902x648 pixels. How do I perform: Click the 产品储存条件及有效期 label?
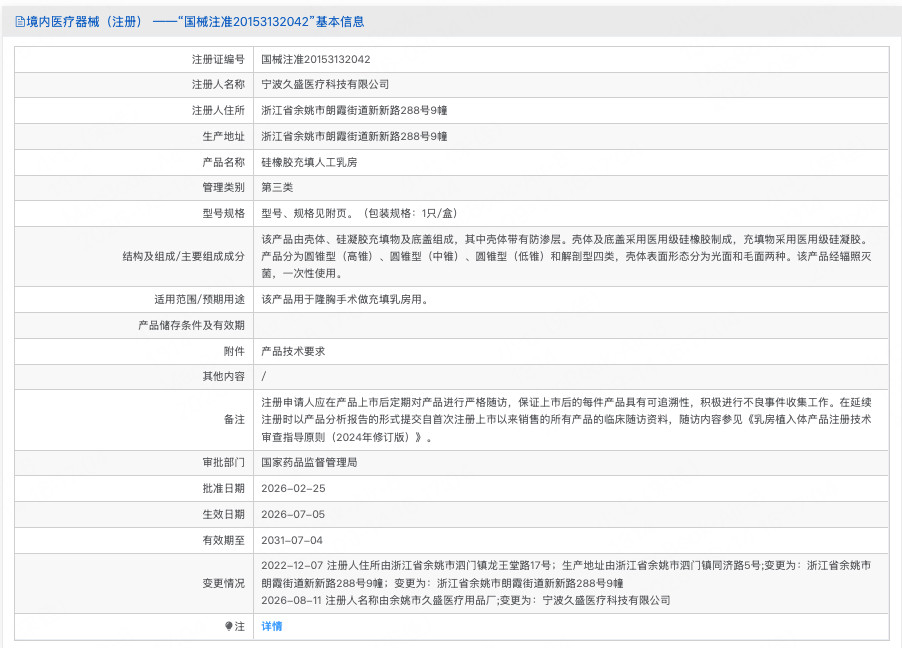(x=191, y=325)
